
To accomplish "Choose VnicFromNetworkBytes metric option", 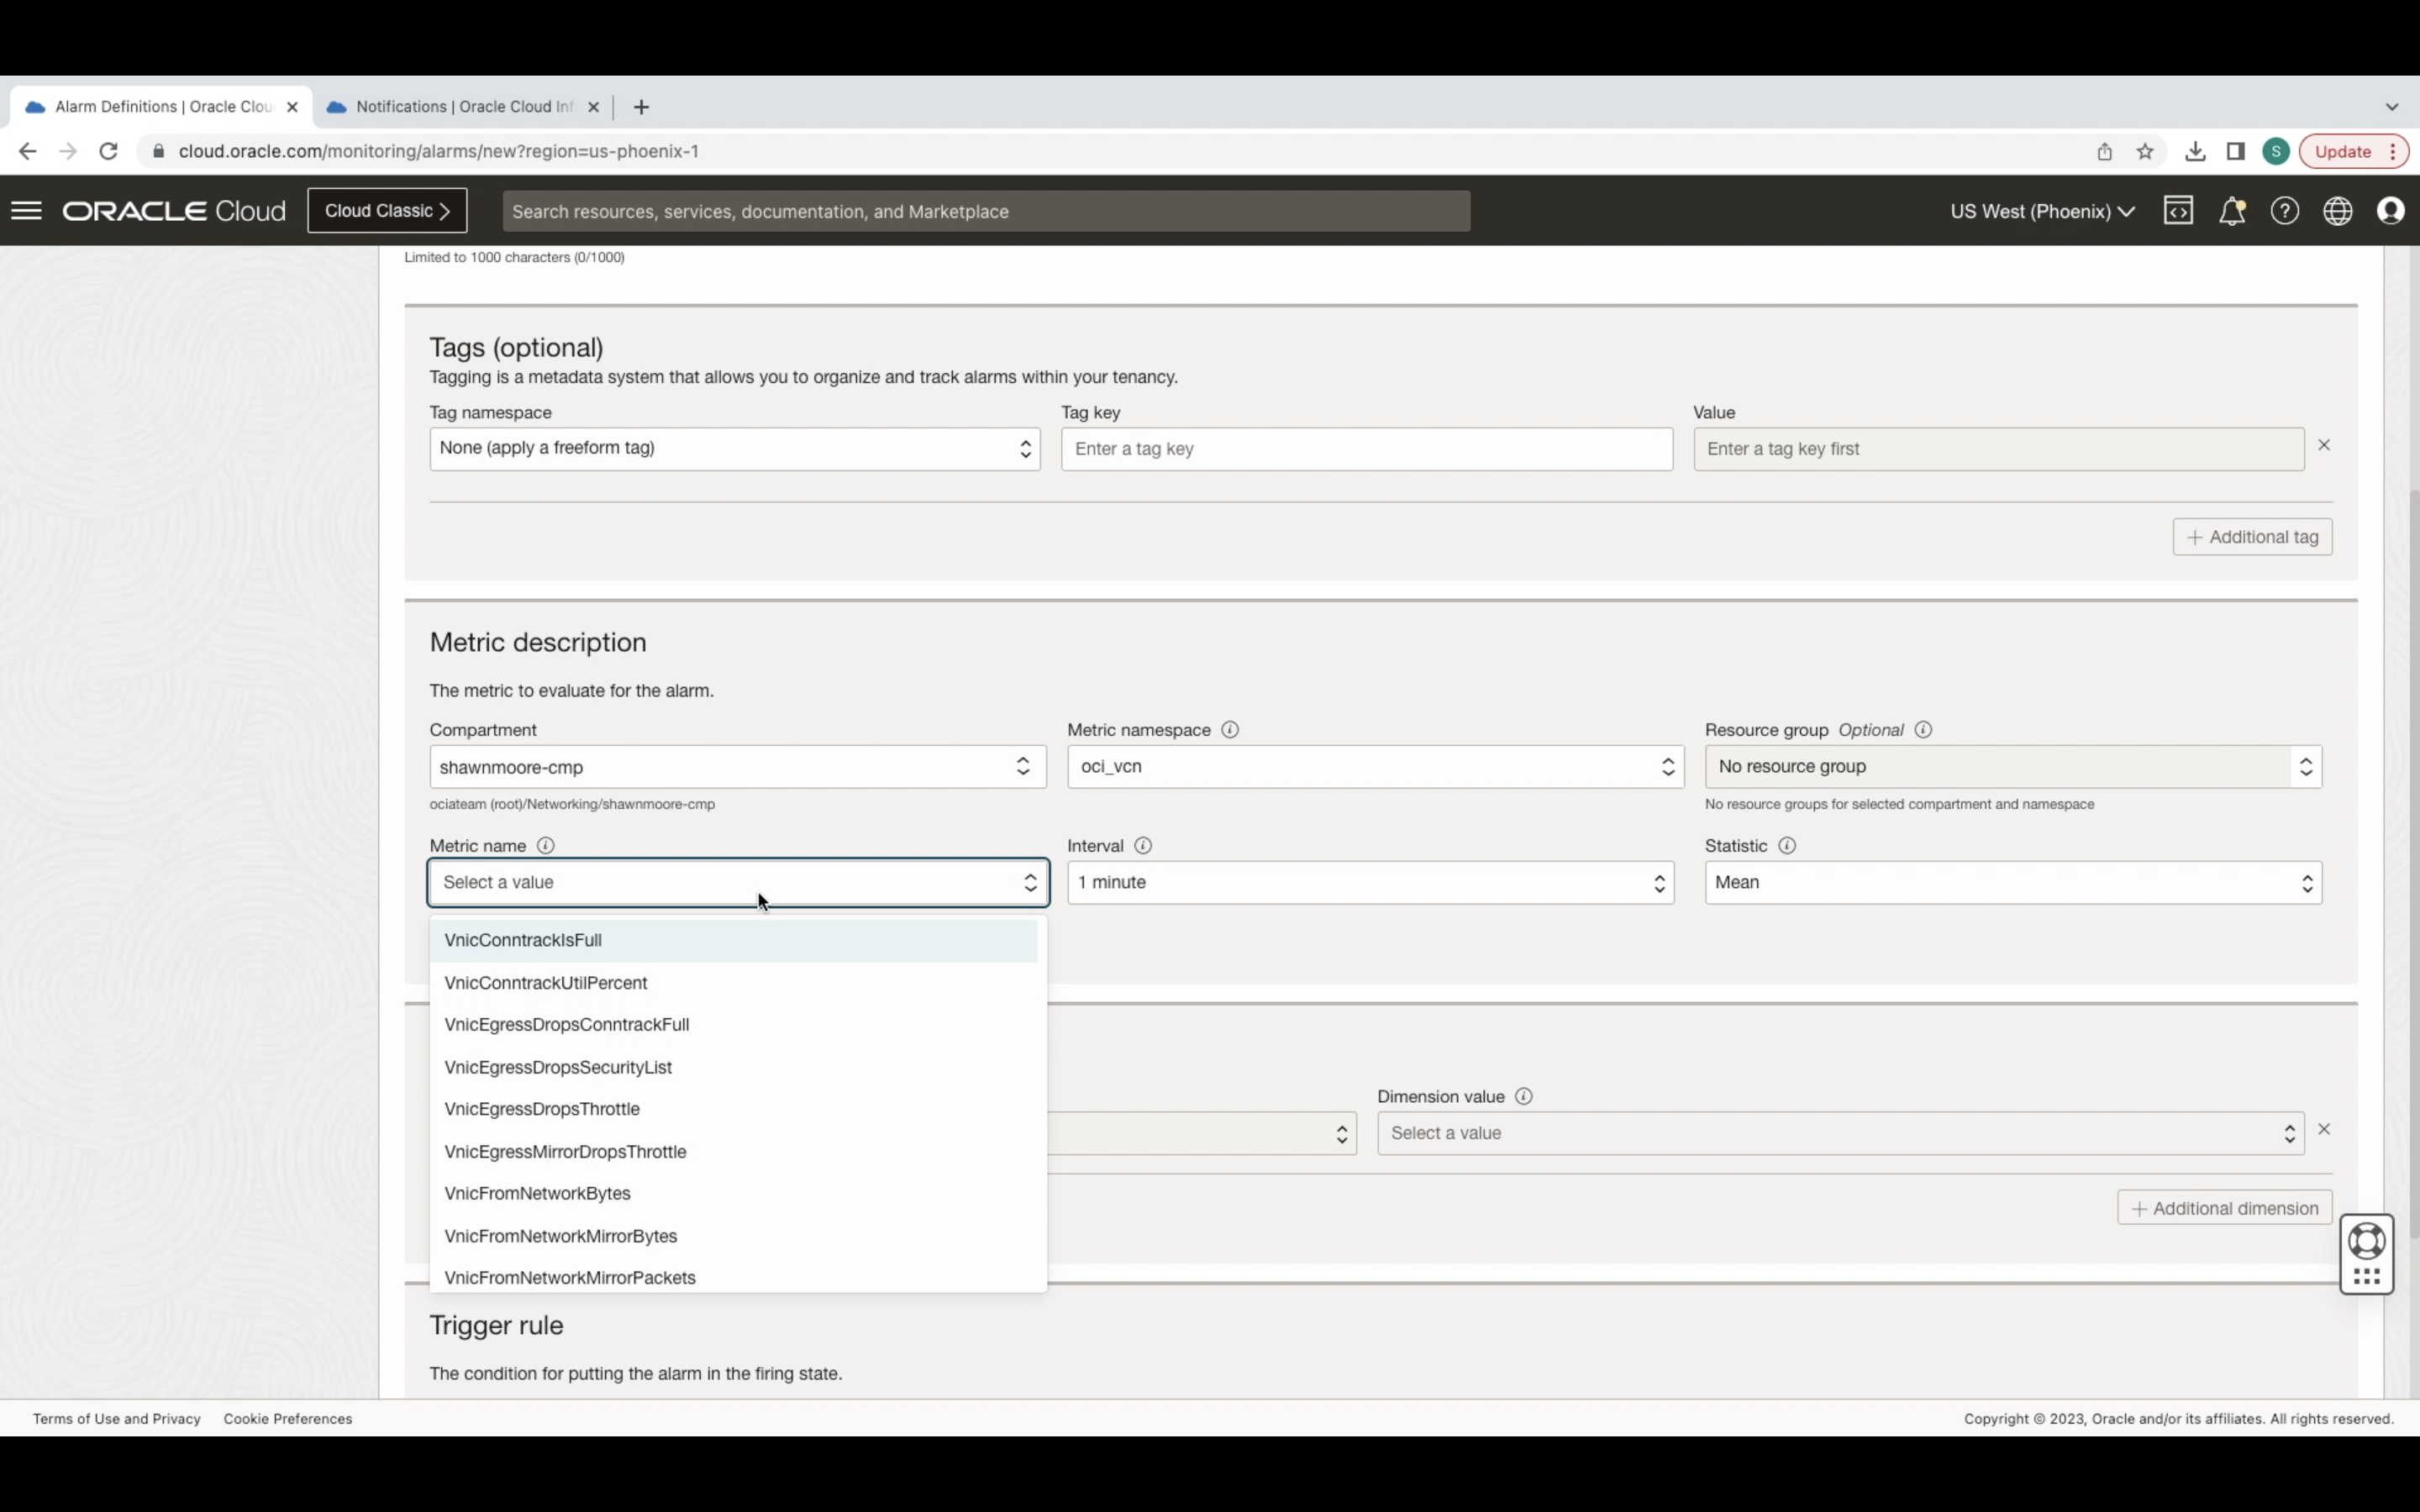I will tap(537, 1193).
